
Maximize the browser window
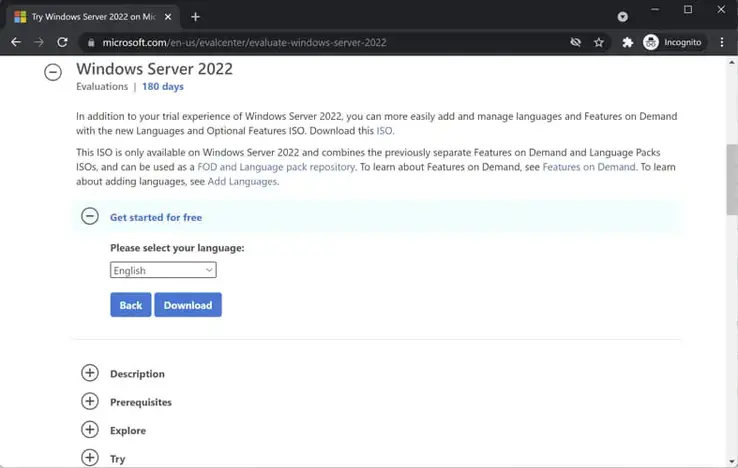click(688, 9)
